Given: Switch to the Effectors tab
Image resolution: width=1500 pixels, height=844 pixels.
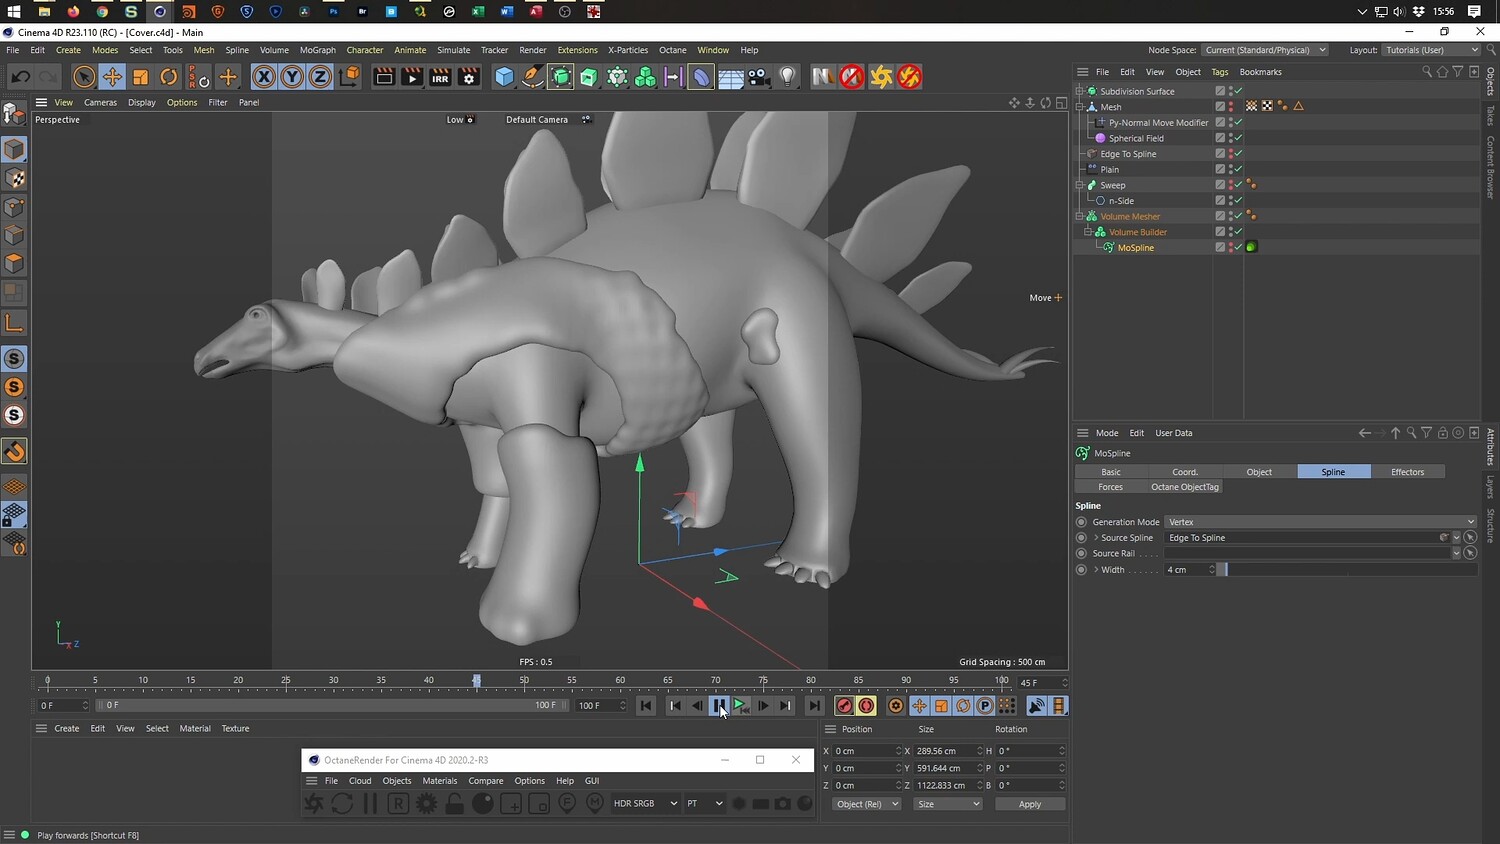Looking at the screenshot, I should point(1406,472).
